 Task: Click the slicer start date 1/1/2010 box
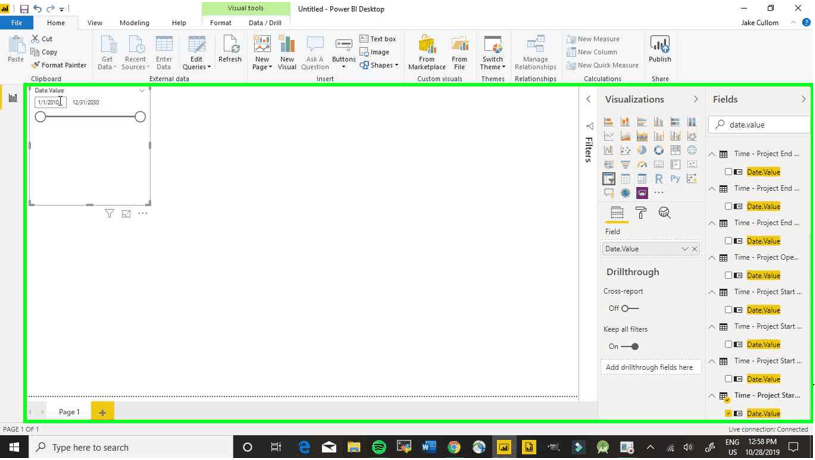[x=50, y=102]
